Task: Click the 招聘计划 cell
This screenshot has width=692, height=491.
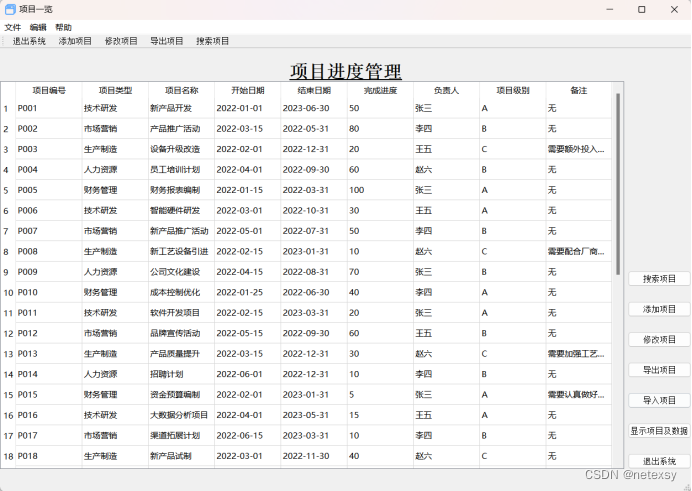Action: 181,374
